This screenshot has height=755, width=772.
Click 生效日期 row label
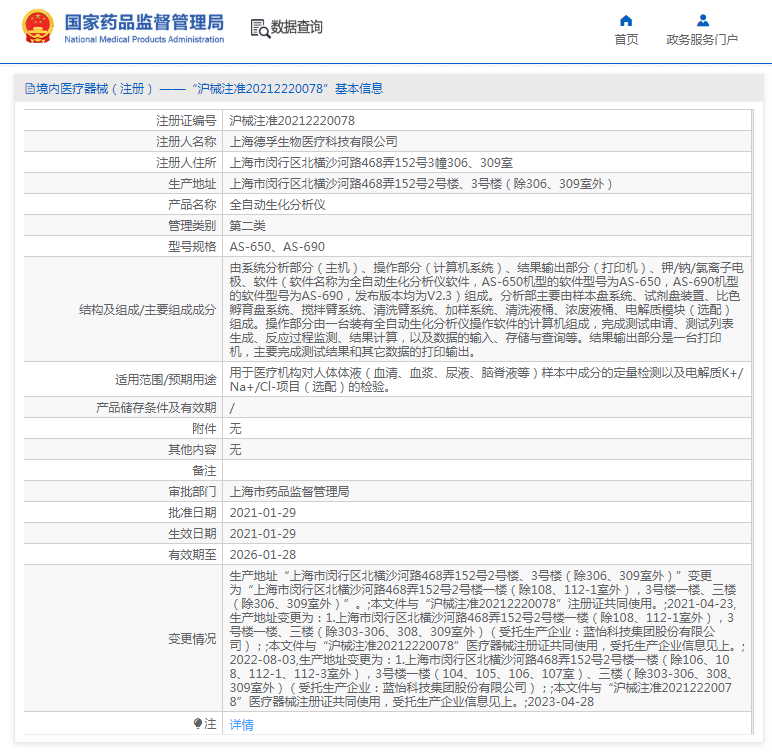pos(193,533)
